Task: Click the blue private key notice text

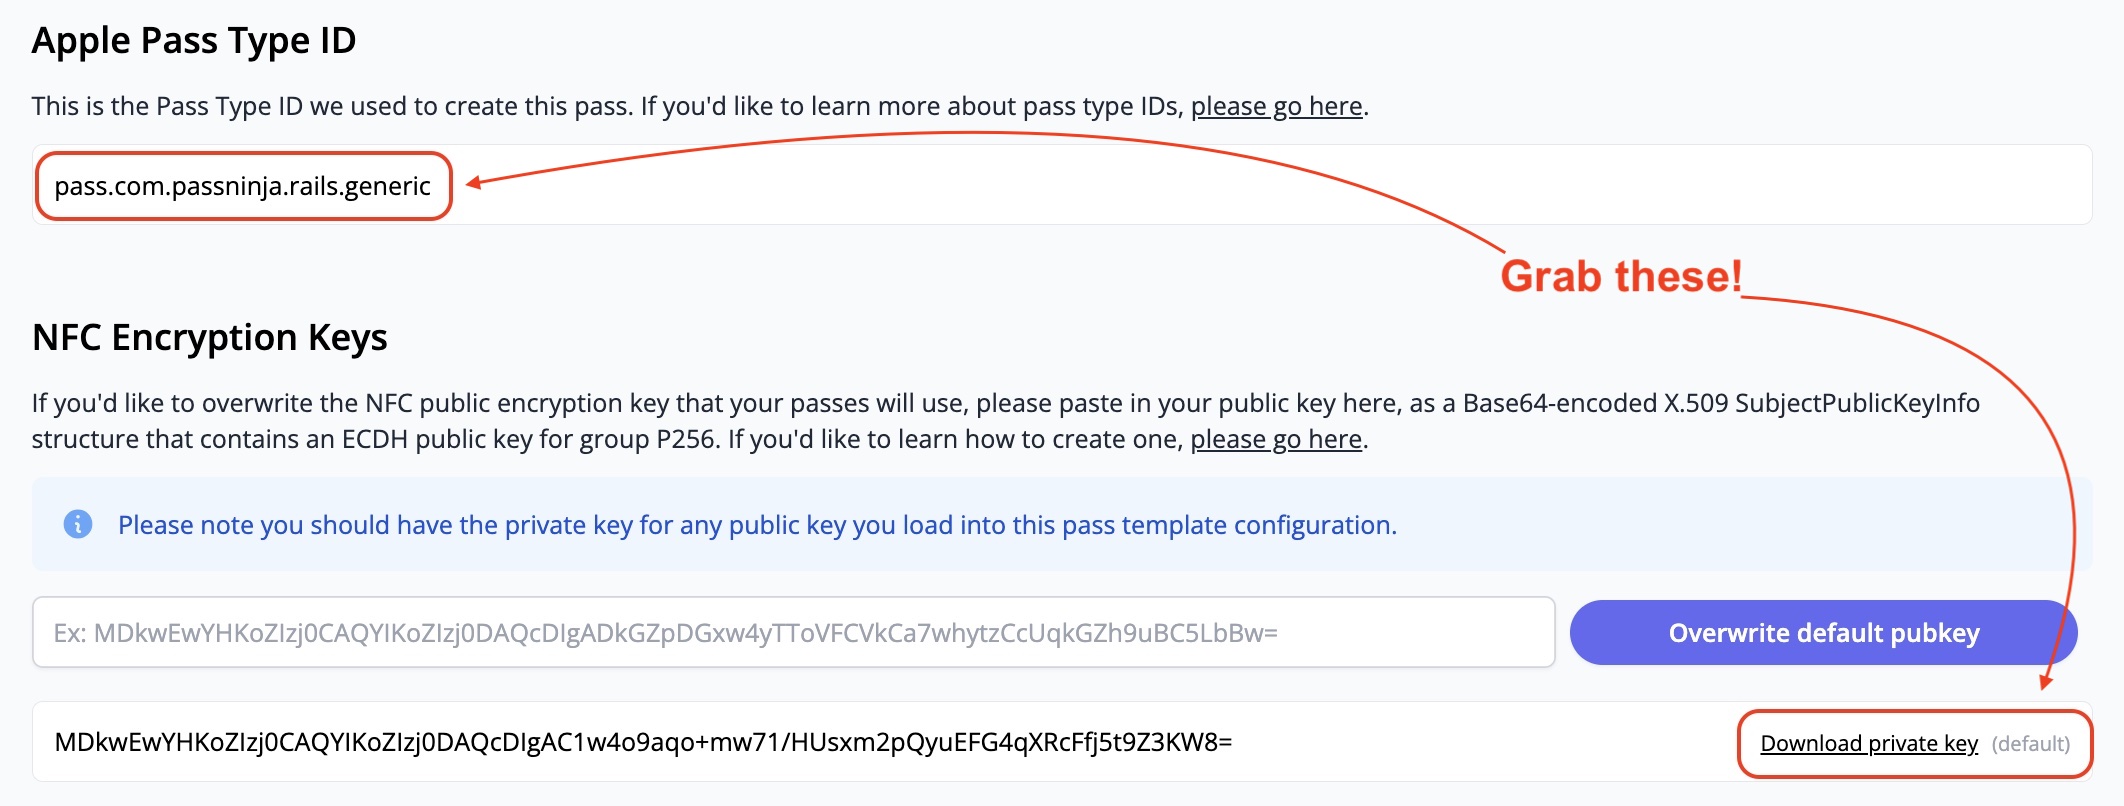Action: click(757, 525)
